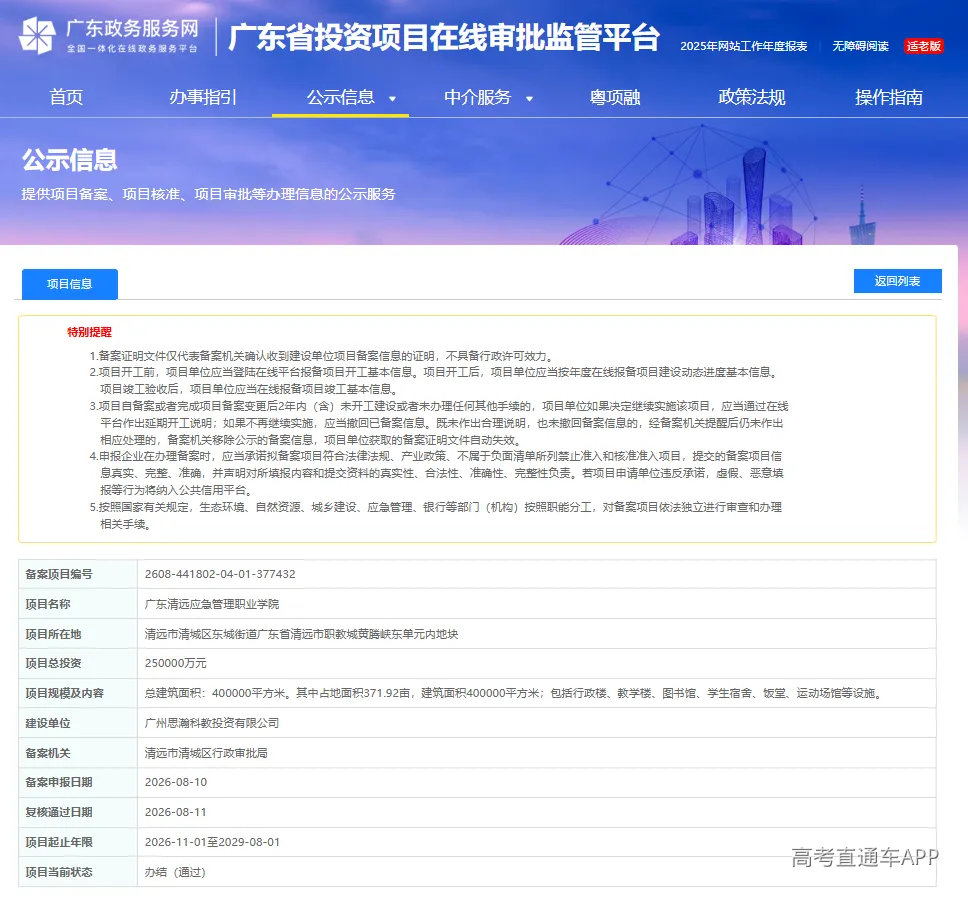Click the project period 2026-11-01至2029-08-01
Viewport: 968px width, 897px height.
point(212,842)
